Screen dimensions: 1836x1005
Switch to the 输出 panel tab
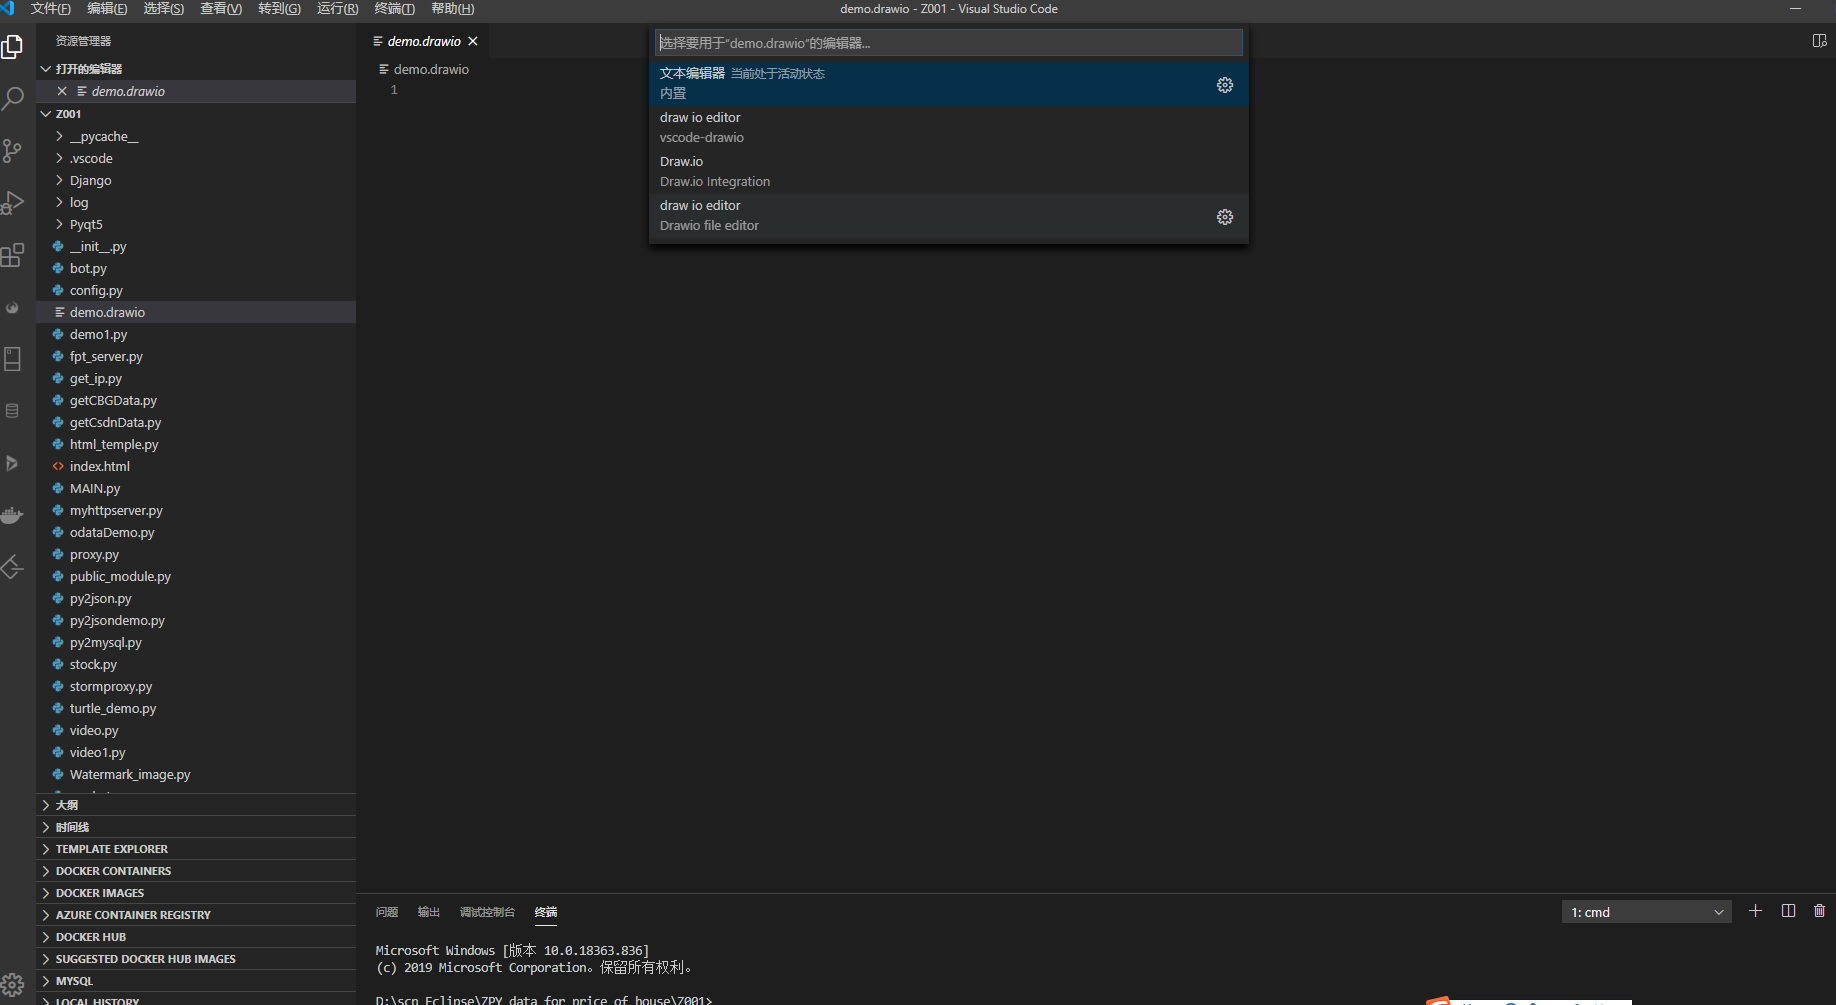click(429, 912)
